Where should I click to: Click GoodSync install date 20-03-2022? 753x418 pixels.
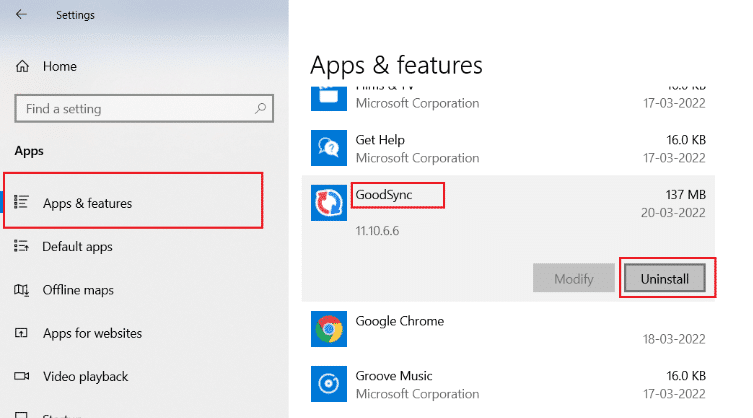(673, 212)
